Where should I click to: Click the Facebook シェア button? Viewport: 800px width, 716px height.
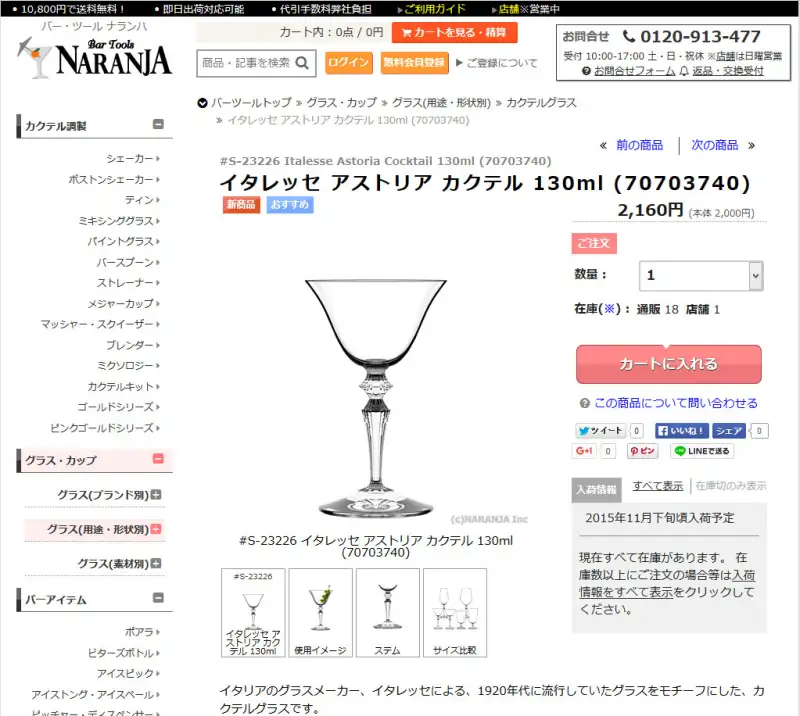pyautogui.click(x=729, y=431)
